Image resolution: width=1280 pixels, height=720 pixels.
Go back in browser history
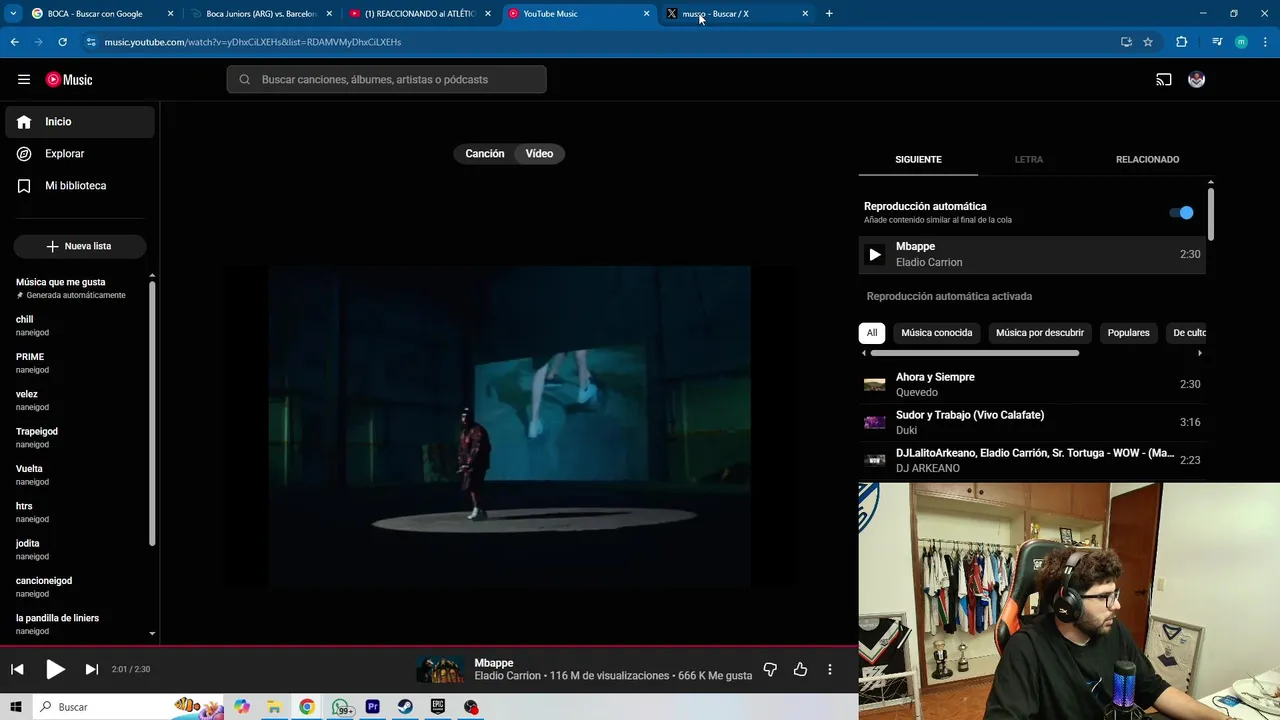point(14,42)
